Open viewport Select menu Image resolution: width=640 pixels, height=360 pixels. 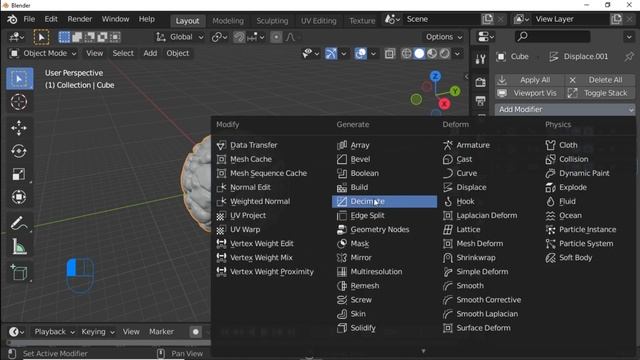(x=123, y=53)
